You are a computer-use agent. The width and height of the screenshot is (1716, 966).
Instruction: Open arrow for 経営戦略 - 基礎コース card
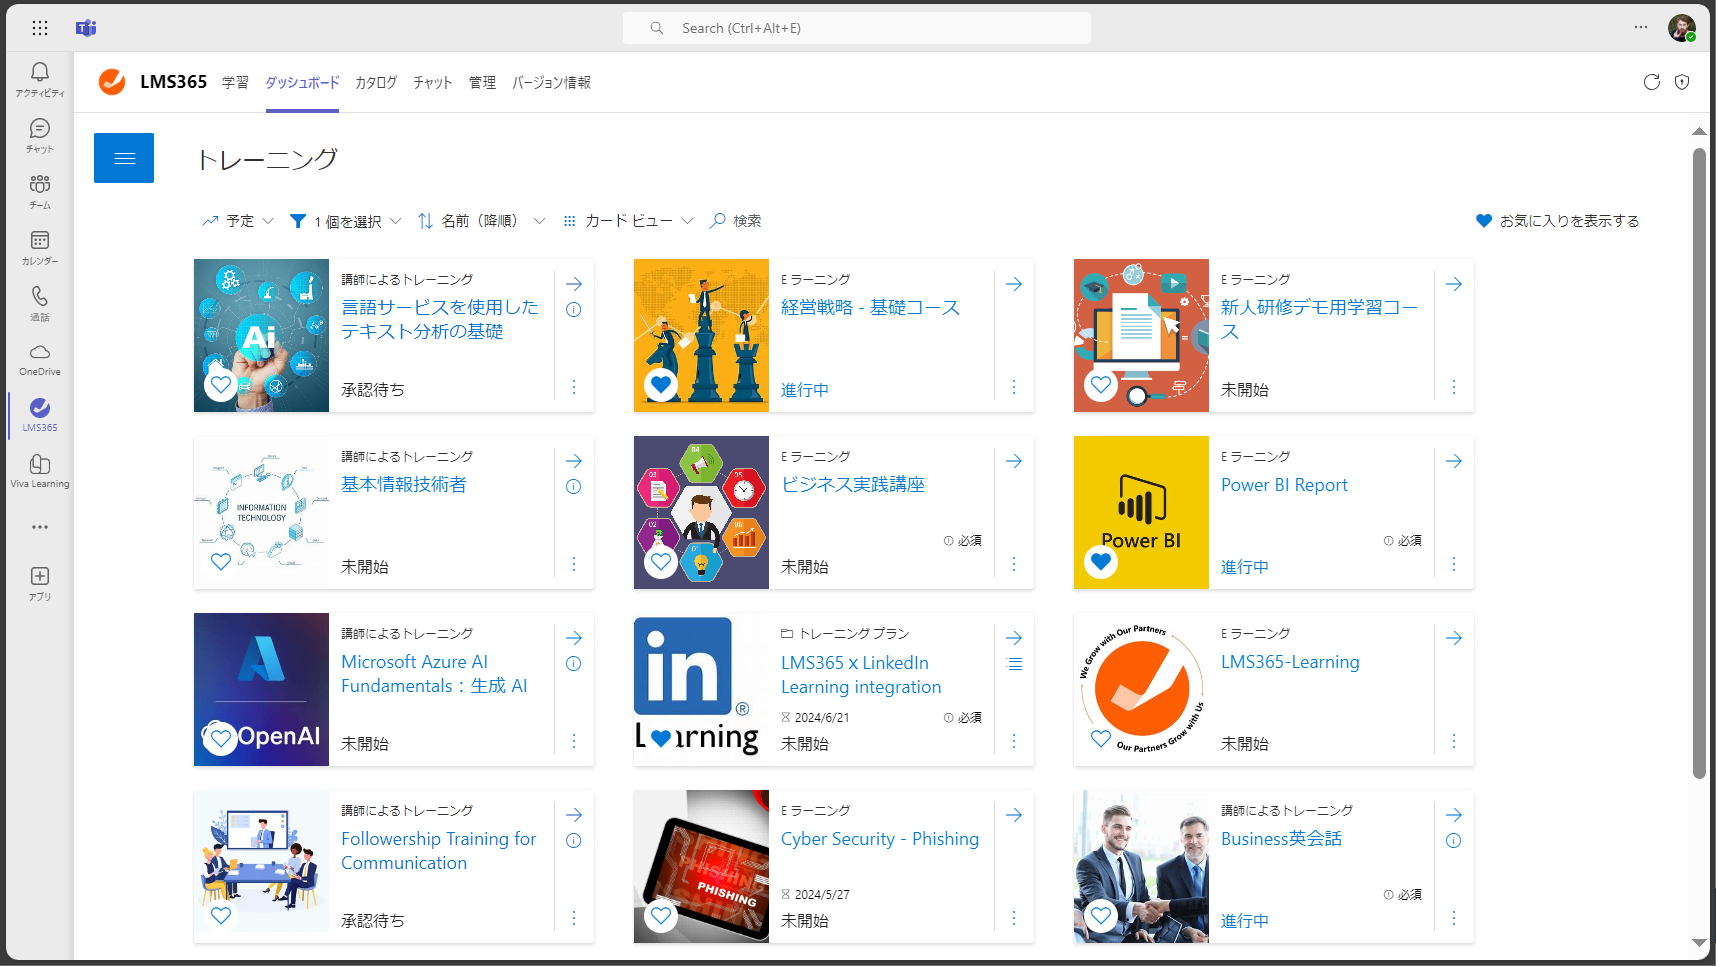1014,285
